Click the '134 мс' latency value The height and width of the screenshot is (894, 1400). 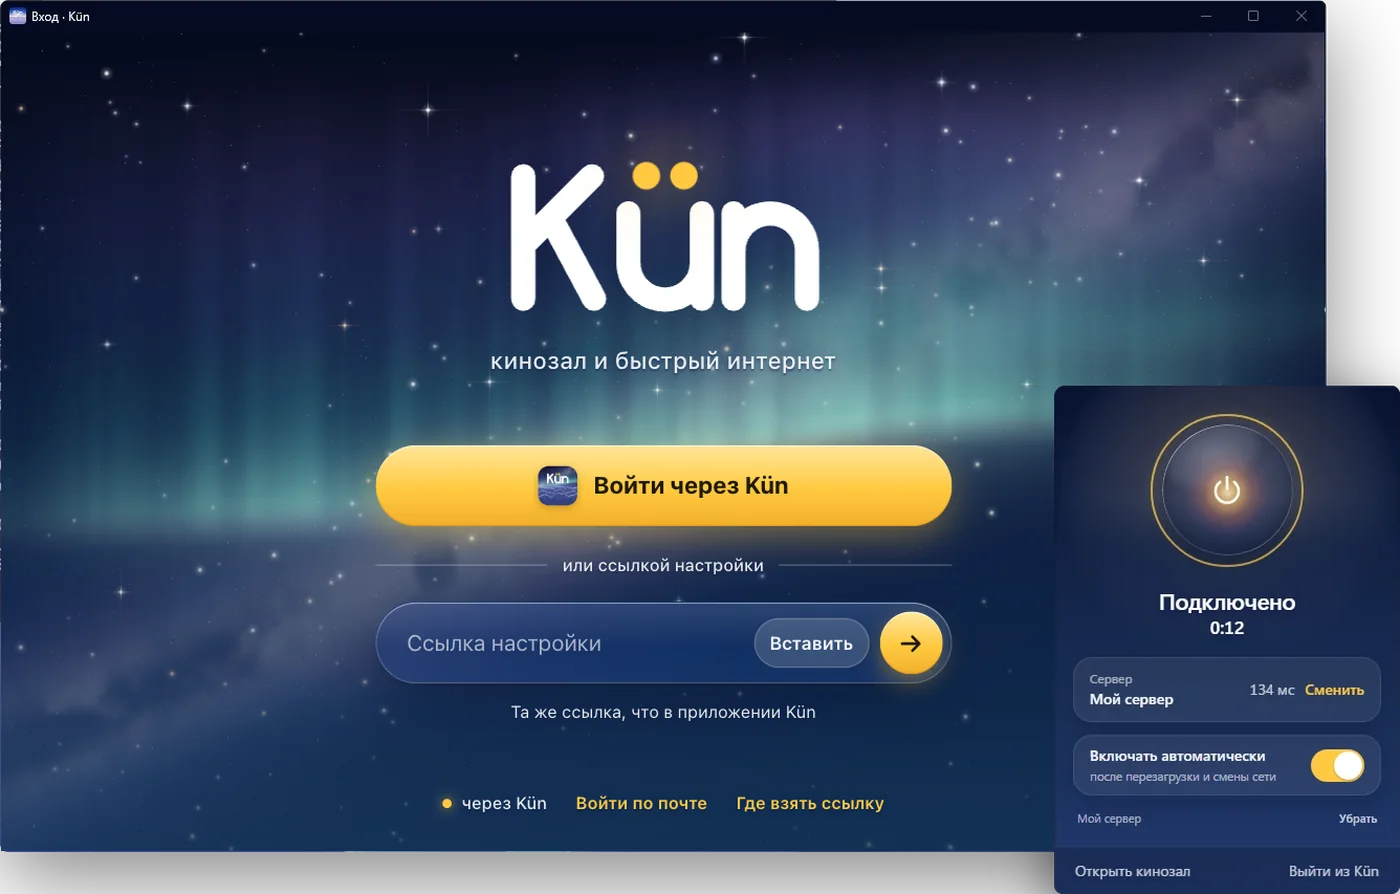(1272, 690)
